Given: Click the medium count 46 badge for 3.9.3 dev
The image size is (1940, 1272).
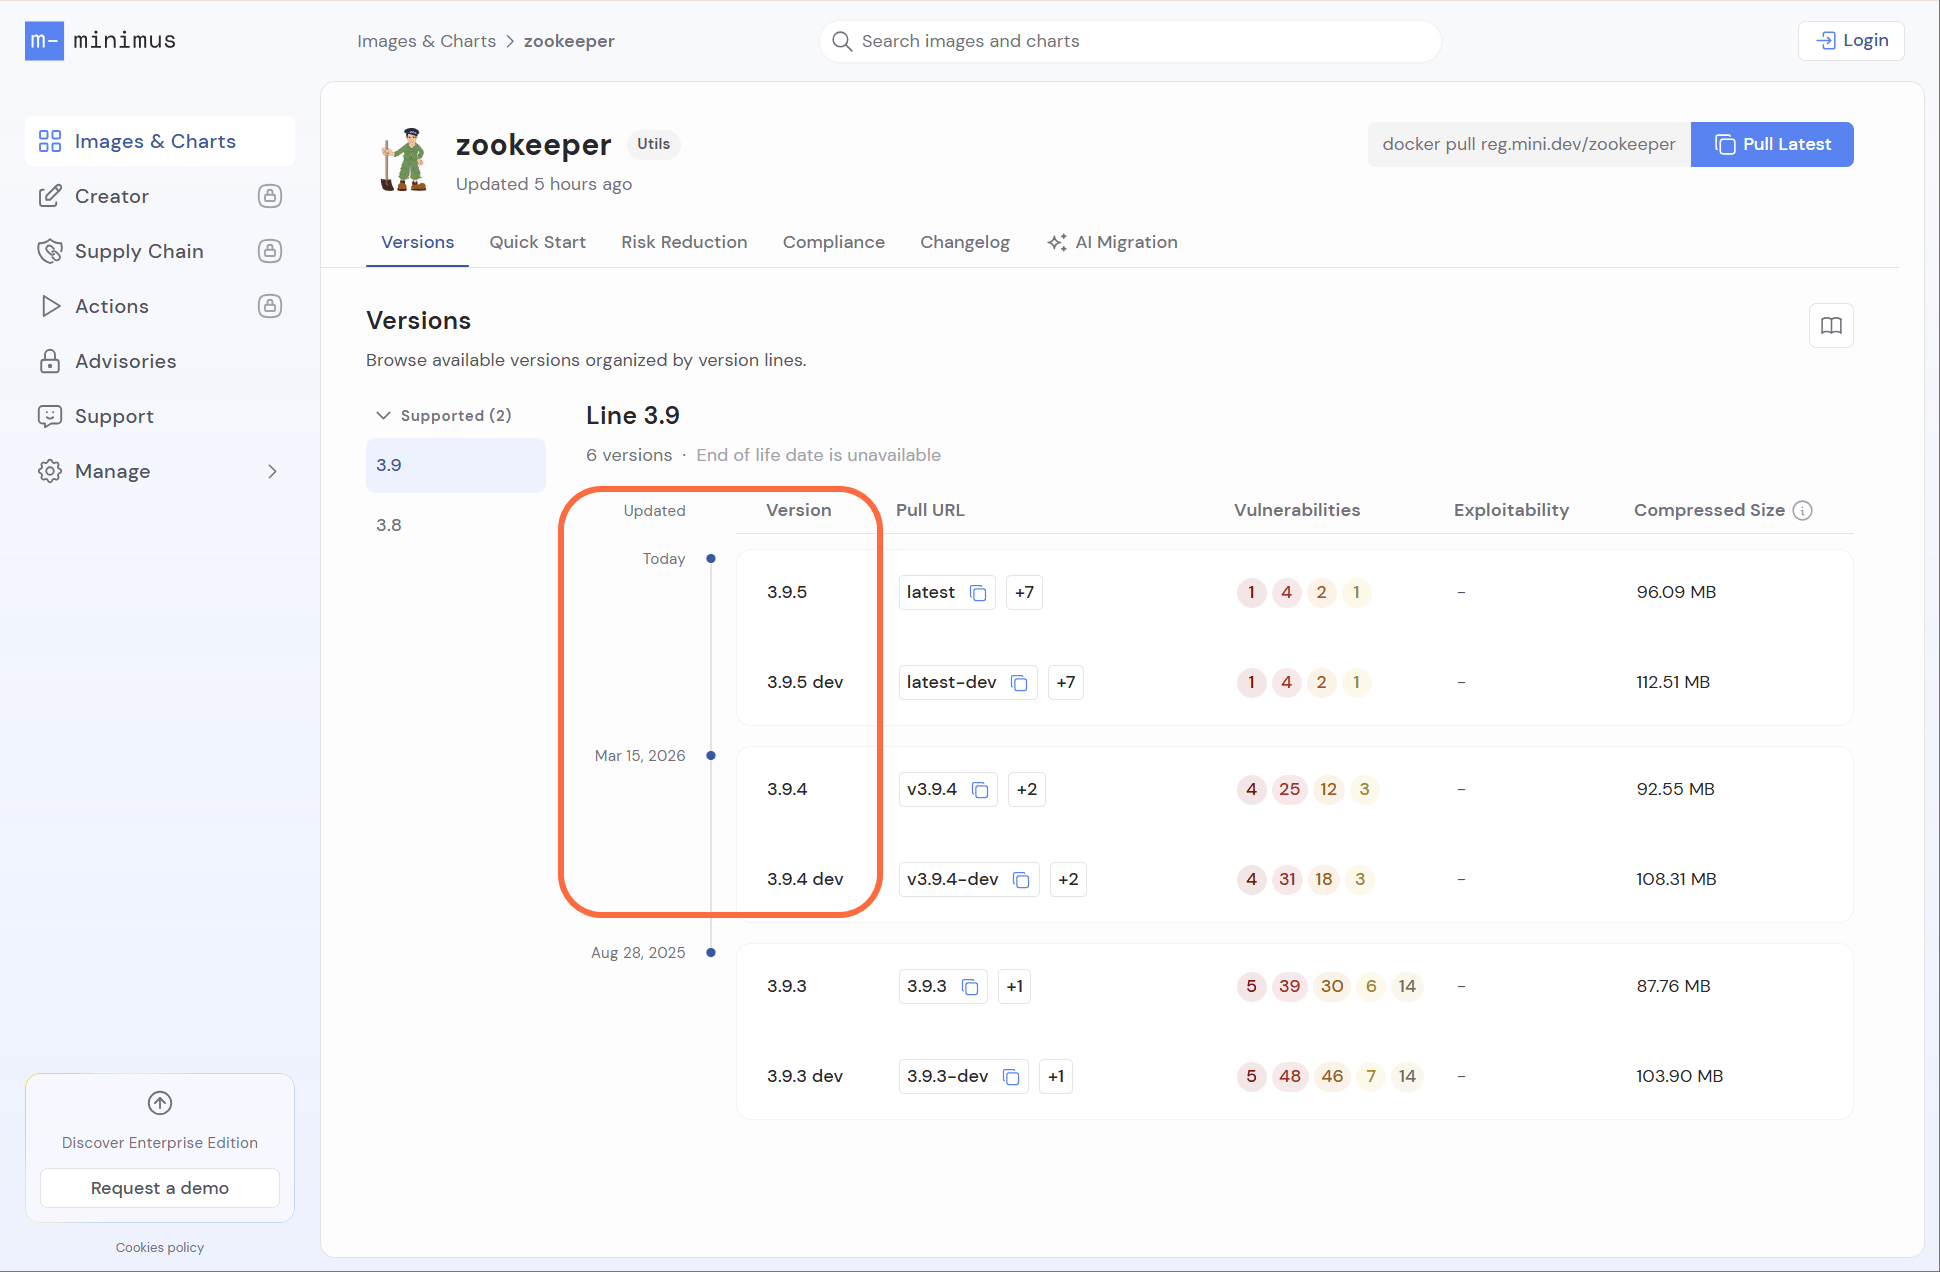Looking at the screenshot, I should 1332,1077.
